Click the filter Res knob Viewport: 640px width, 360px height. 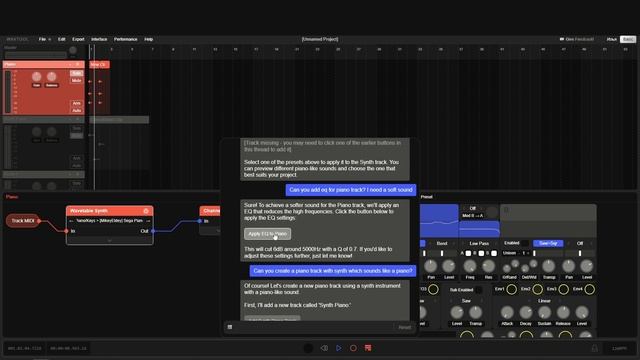pyautogui.click(x=489, y=266)
